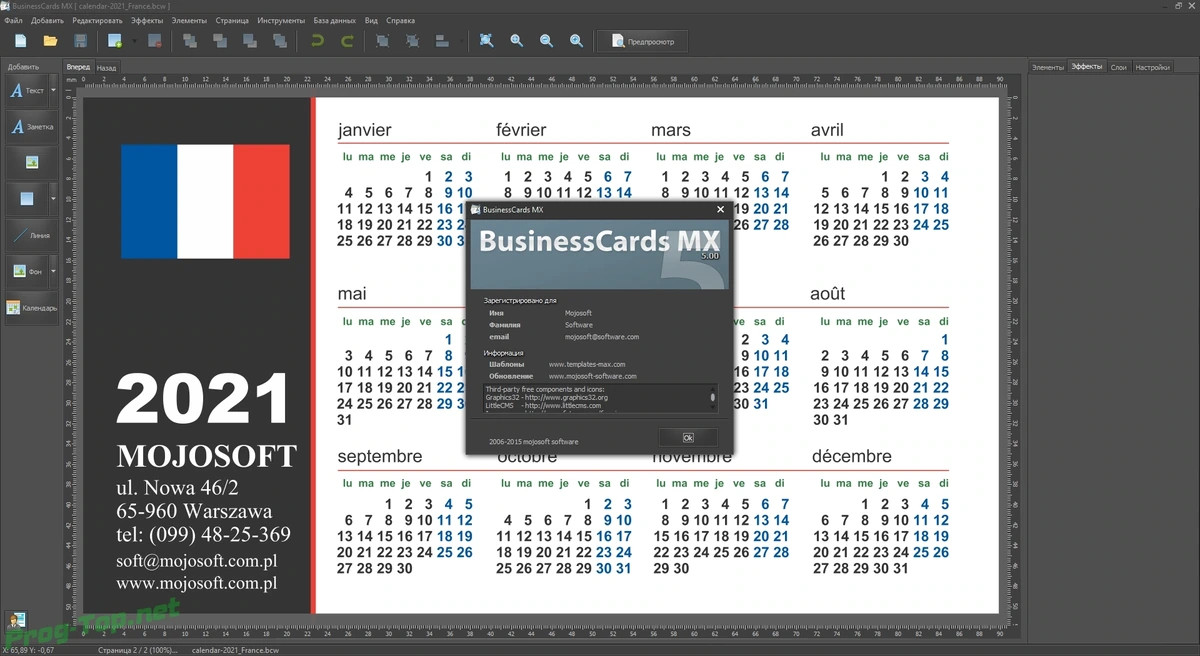Close the BusinessCards MX about dialog
The image size is (1200, 656).
(x=720, y=209)
